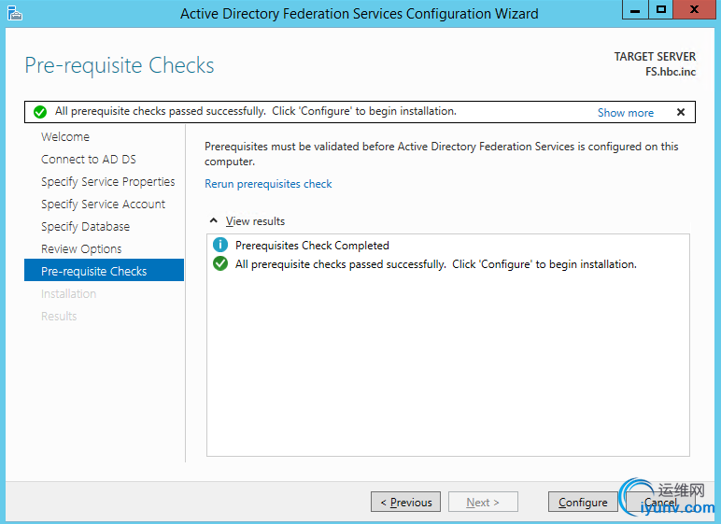Click the wizard application icon in title bar

14,14
